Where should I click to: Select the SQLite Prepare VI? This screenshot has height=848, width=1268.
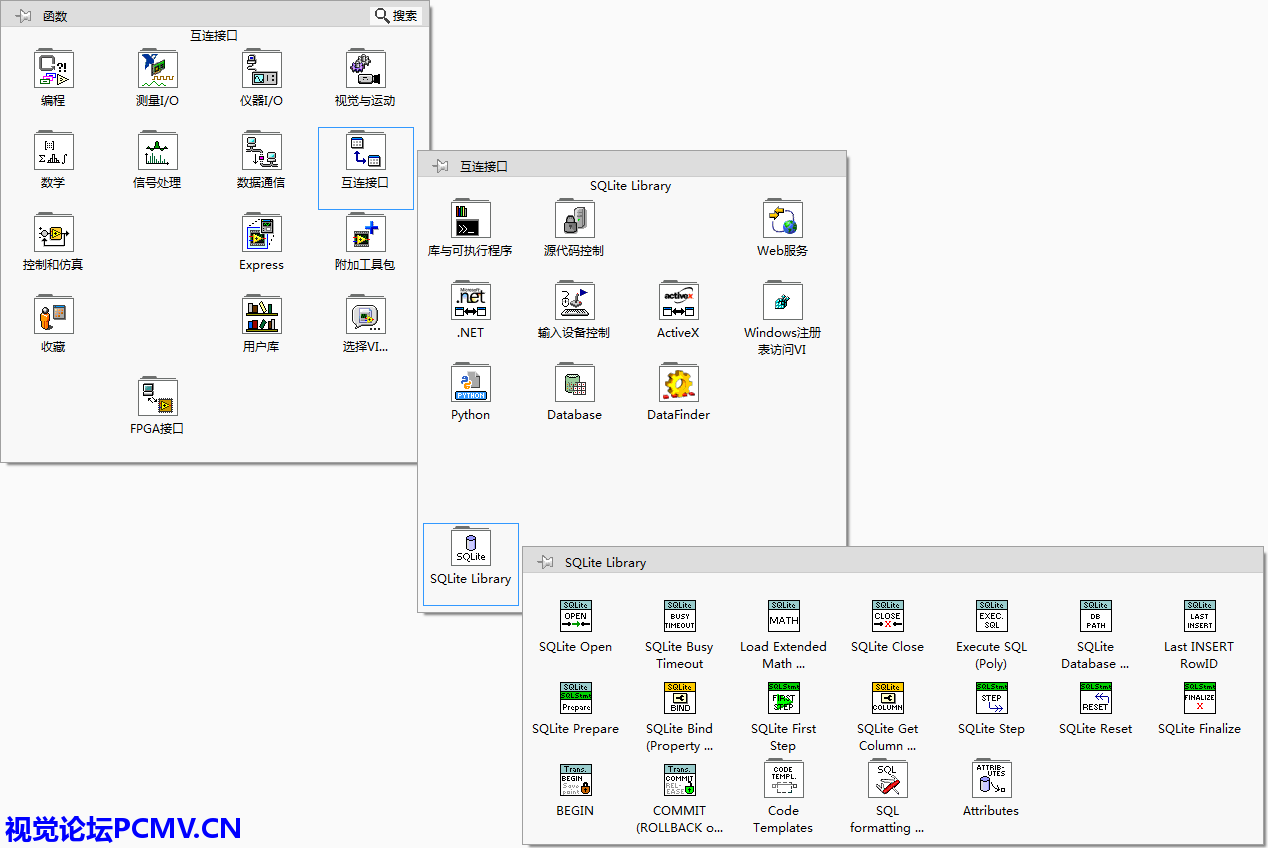click(x=576, y=698)
